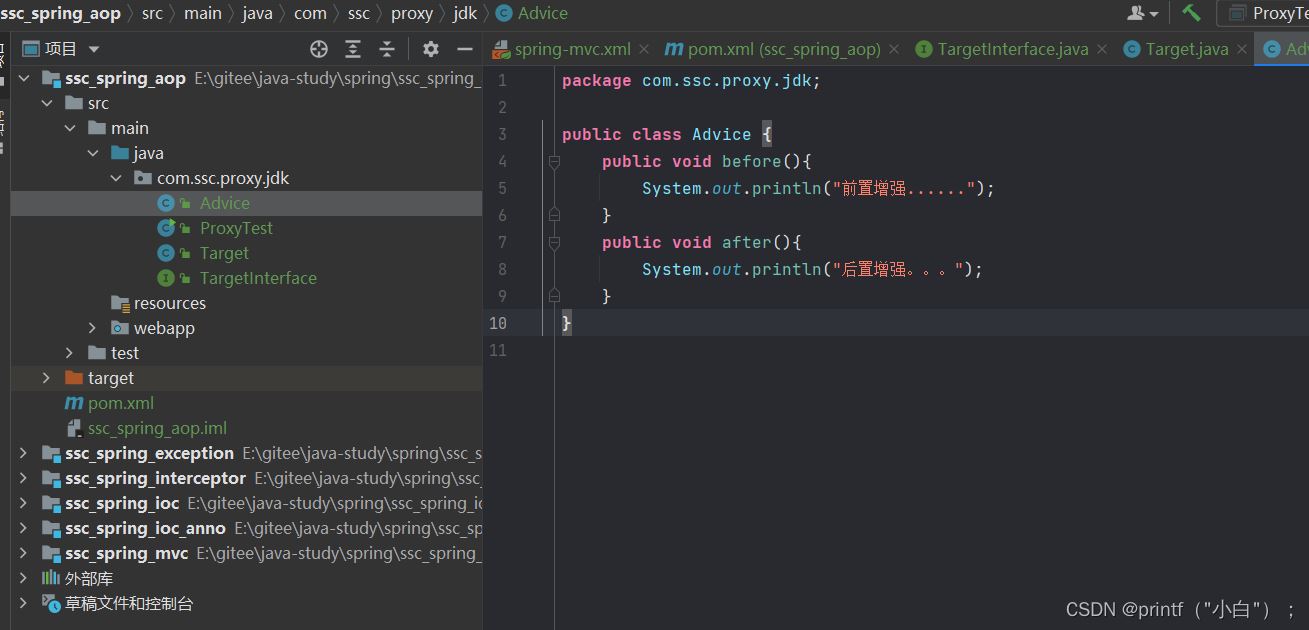1309x630 pixels.
Task: Select ProxyTest in the project tree
Action: coord(236,228)
